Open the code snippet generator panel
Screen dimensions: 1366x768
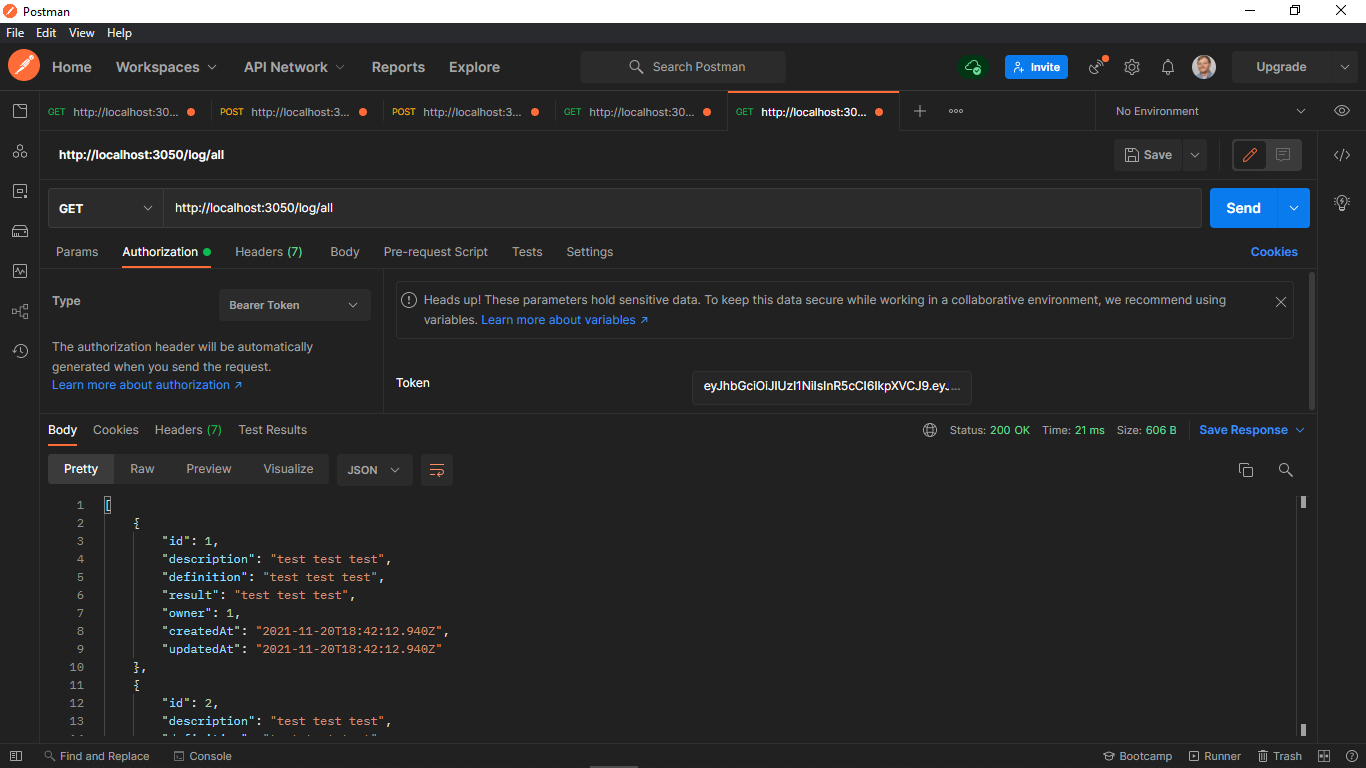1342,155
